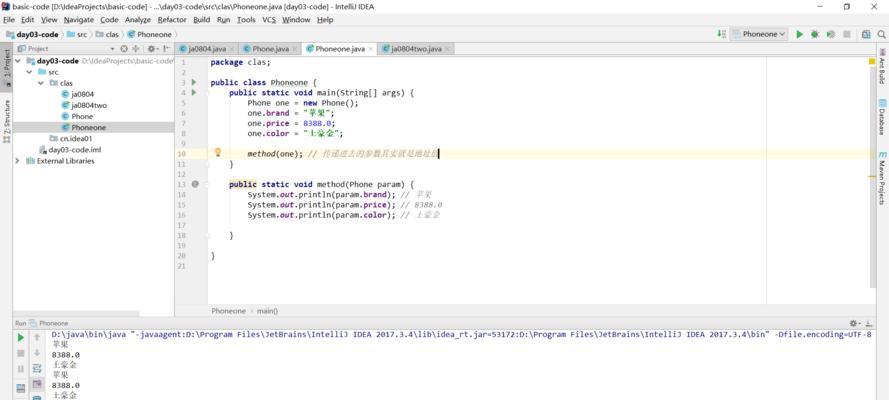Click the yellow lightbulb intention icon
This screenshot has height=400, width=889.
click(x=218, y=152)
